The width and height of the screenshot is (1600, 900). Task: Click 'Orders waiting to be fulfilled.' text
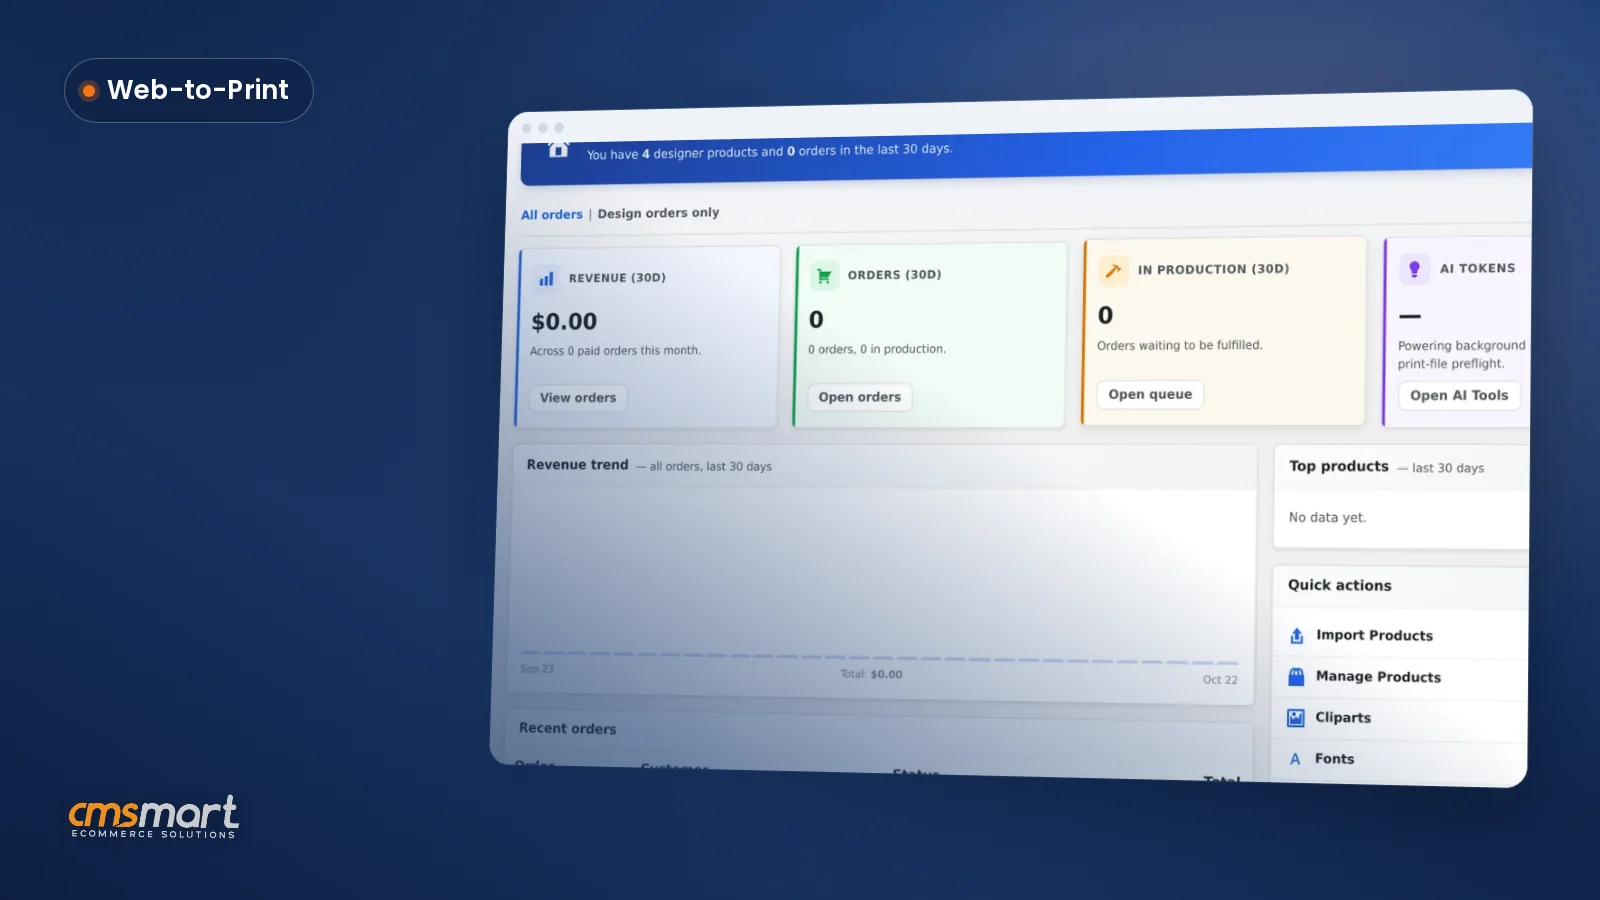1180,346
